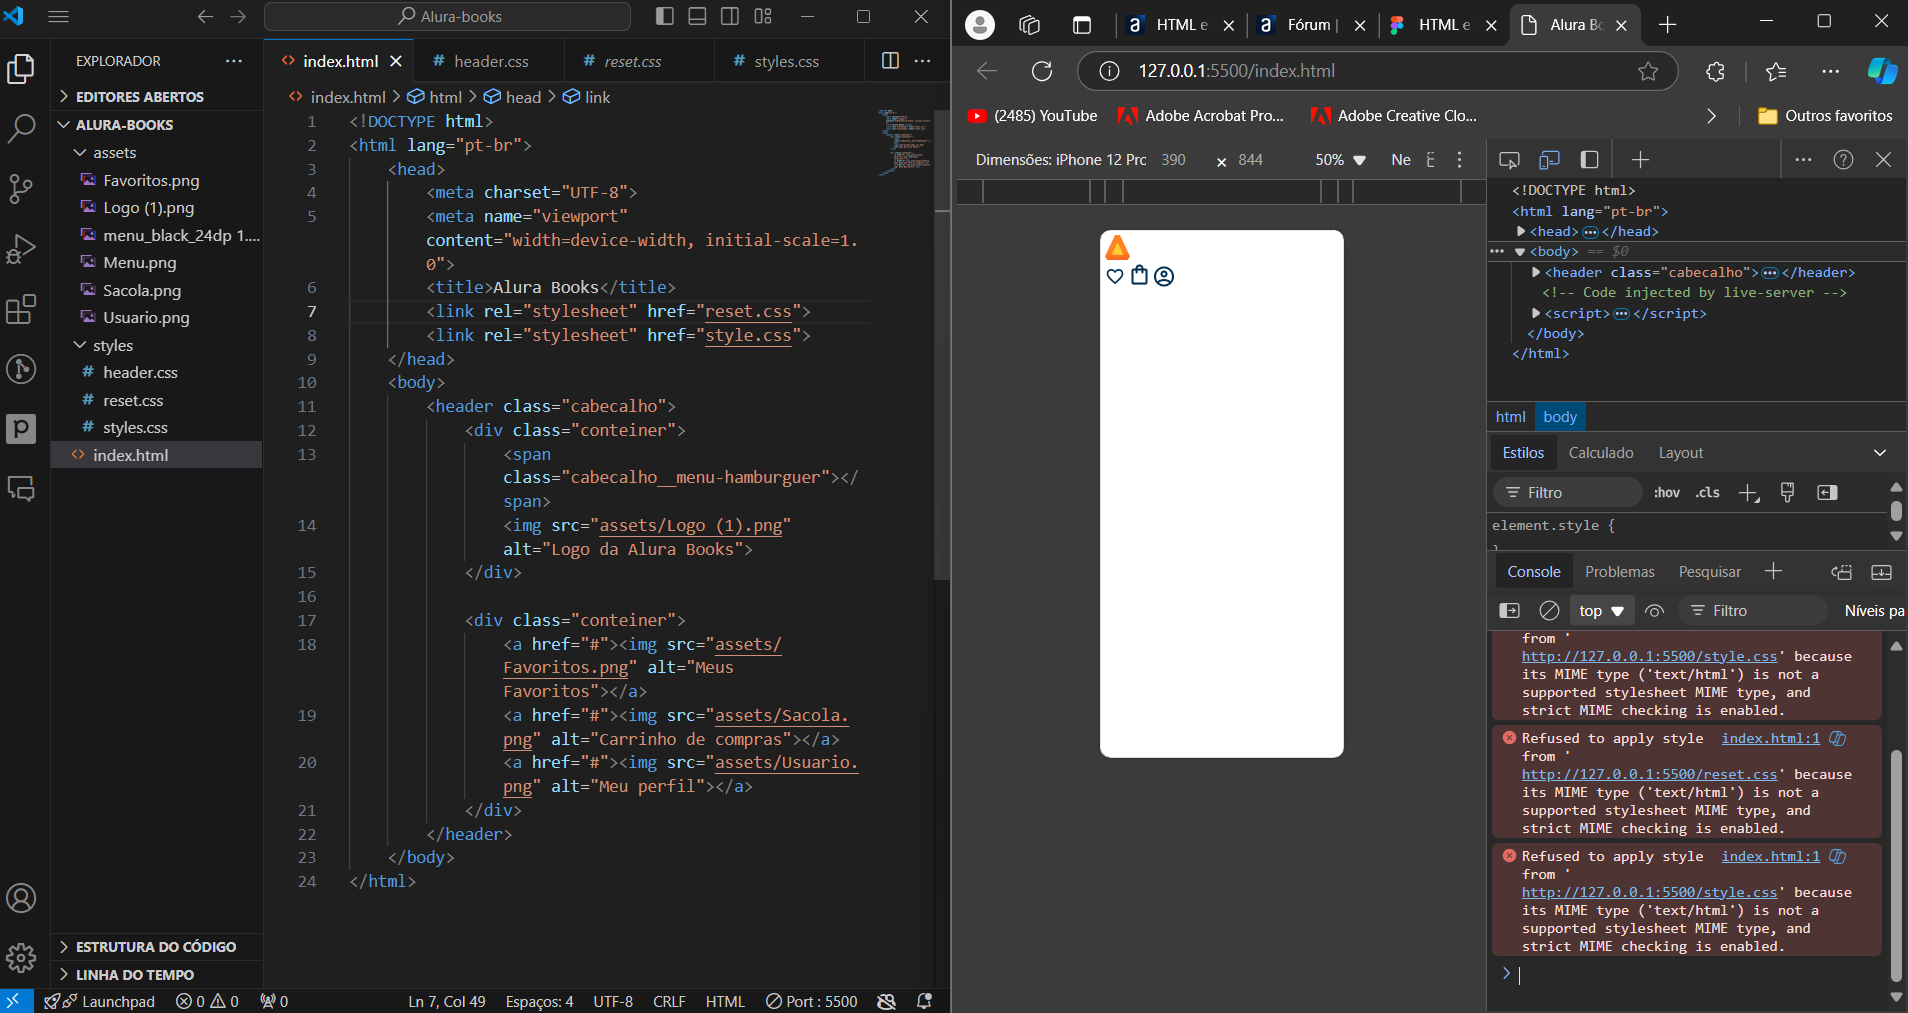Add this page to favorites with star icon
Viewport: 1908px width, 1013px height.
pyautogui.click(x=1648, y=71)
